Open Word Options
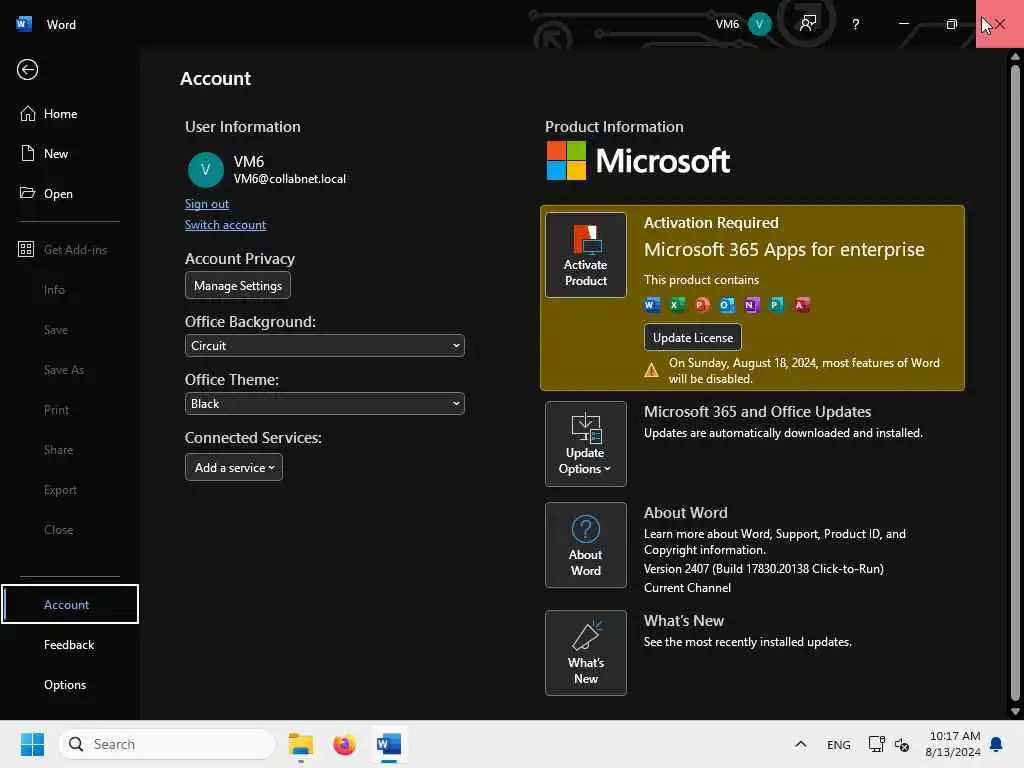Viewport: 1024px width, 768px height. pyautogui.click(x=65, y=684)
